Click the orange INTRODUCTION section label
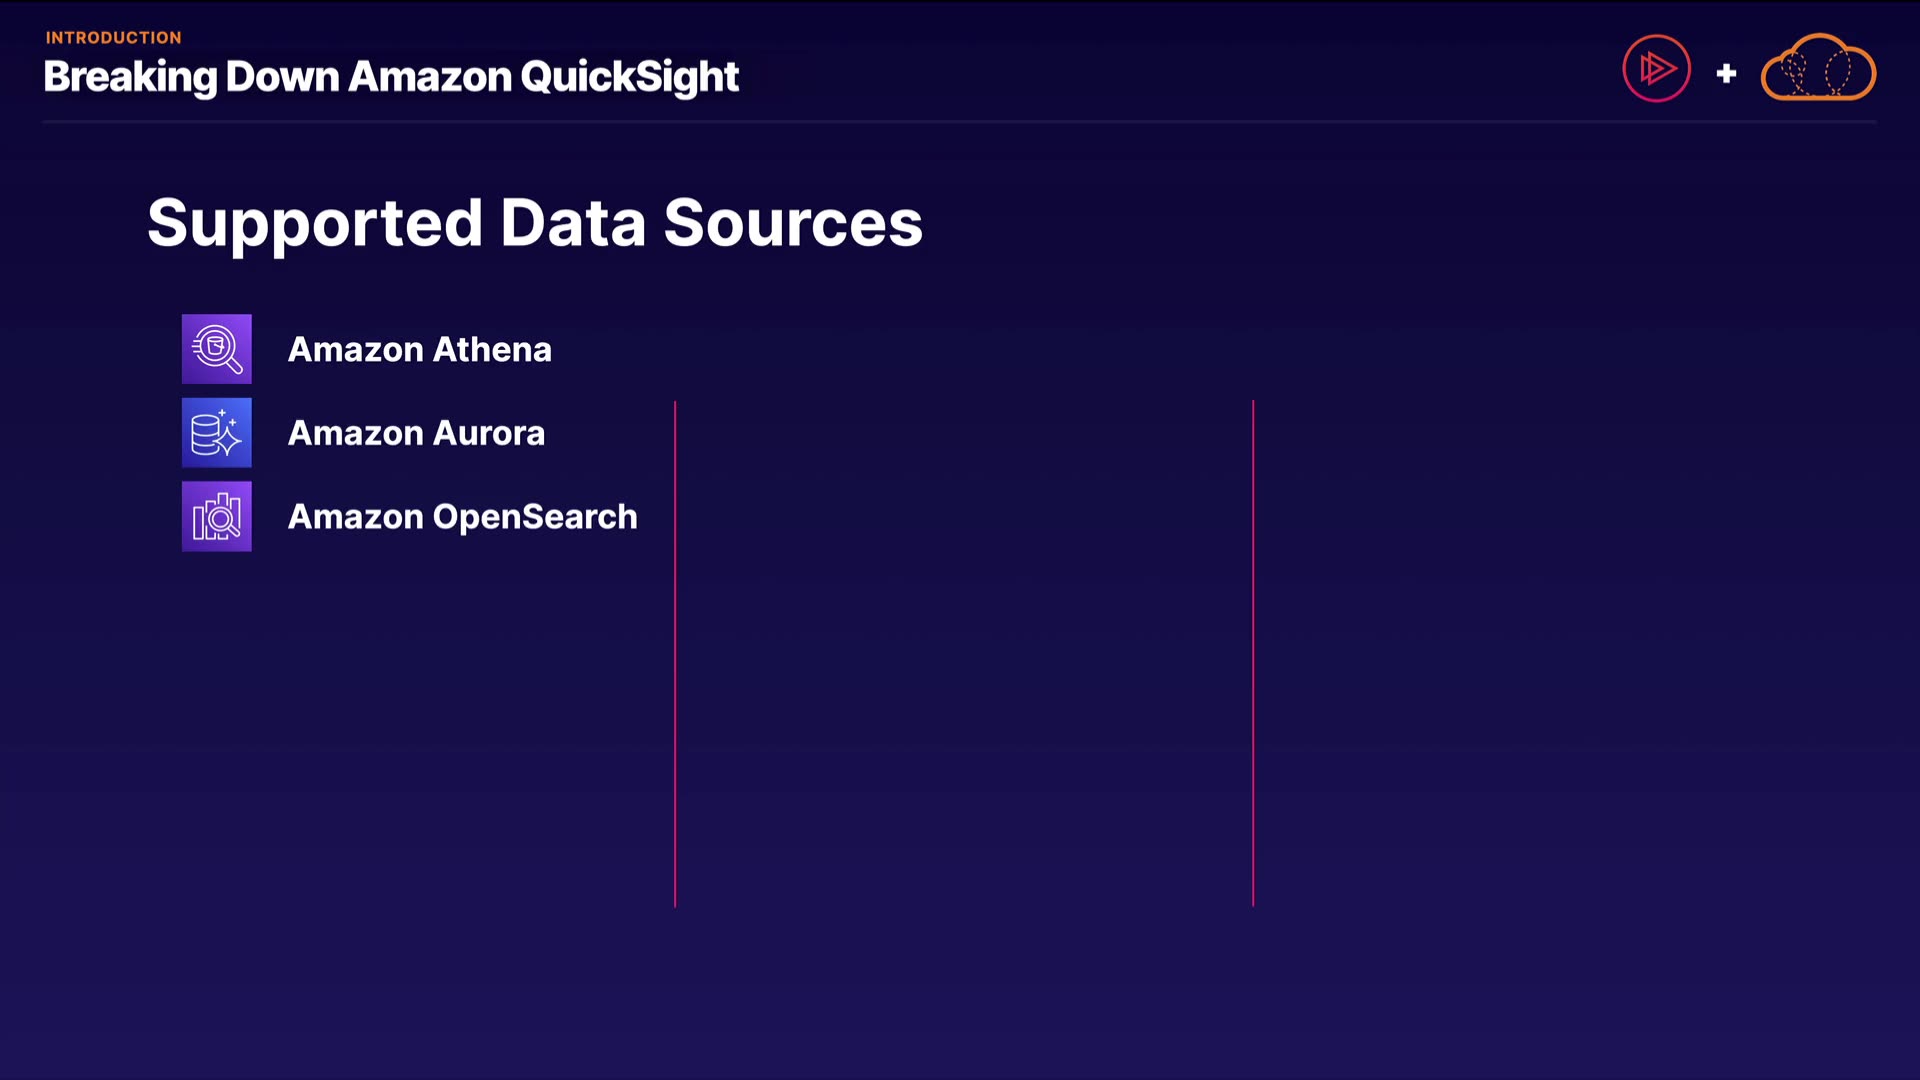 (113, 38)
